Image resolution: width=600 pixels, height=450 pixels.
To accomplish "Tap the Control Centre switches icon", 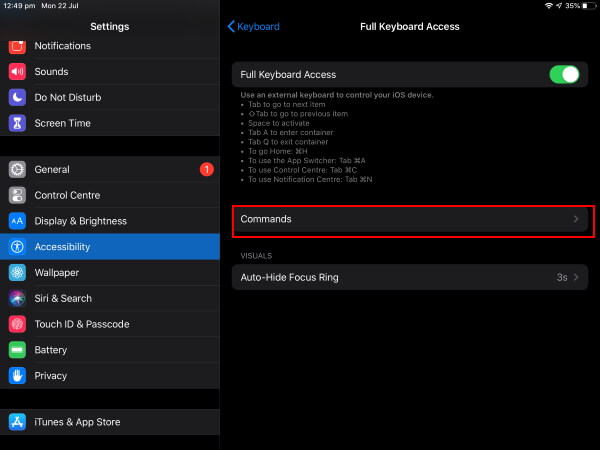I will click(17, 195).
